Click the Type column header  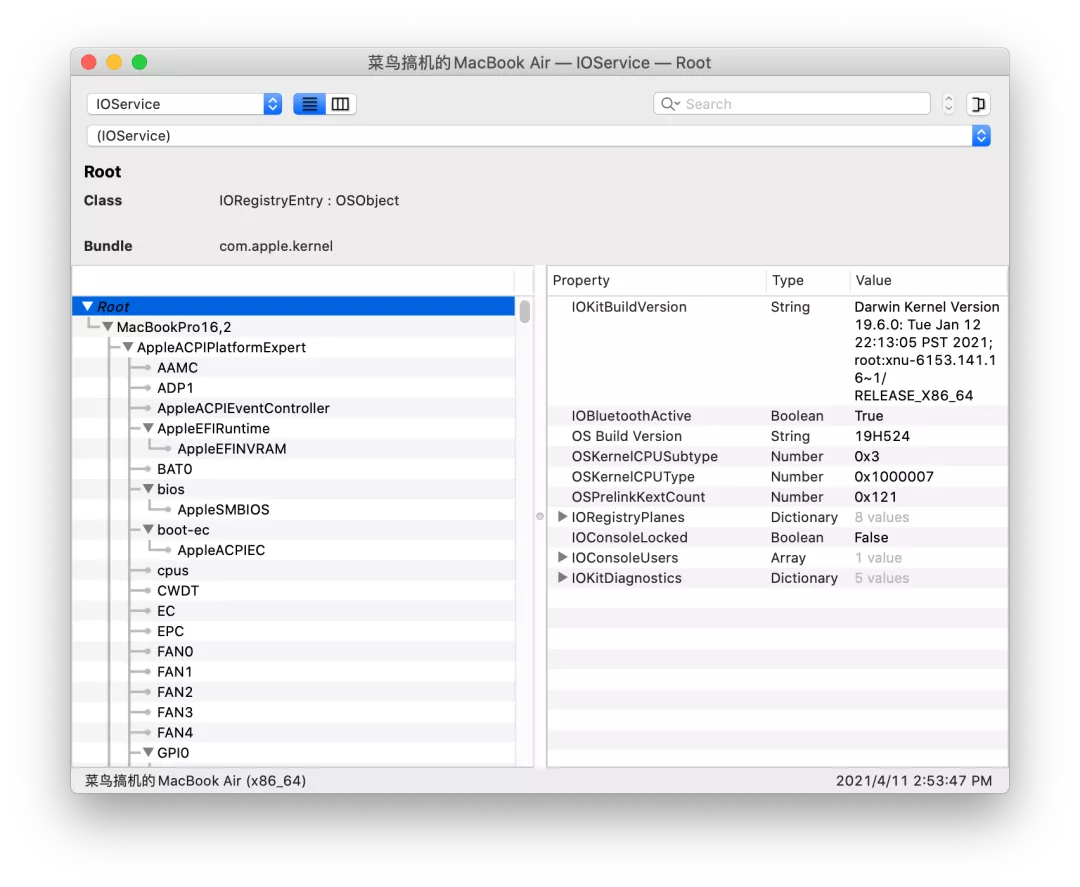807,280
